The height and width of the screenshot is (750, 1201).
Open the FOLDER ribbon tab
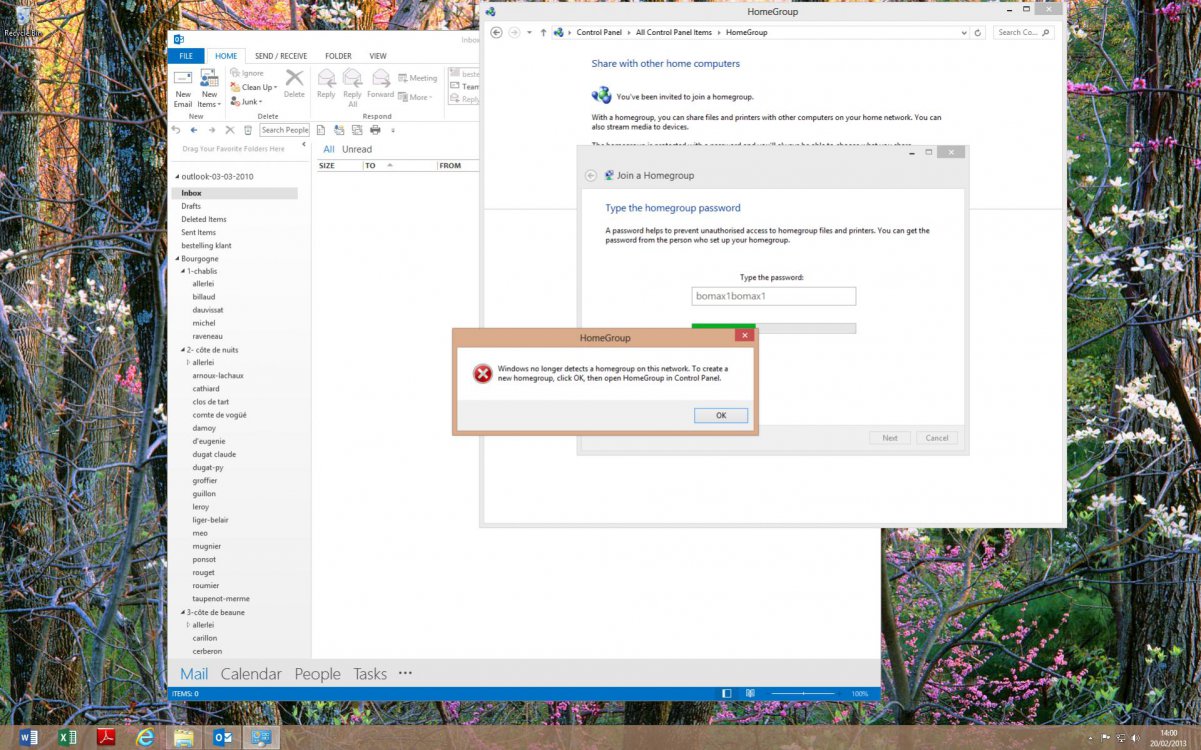pyautogui.click(x=338, y=56)
